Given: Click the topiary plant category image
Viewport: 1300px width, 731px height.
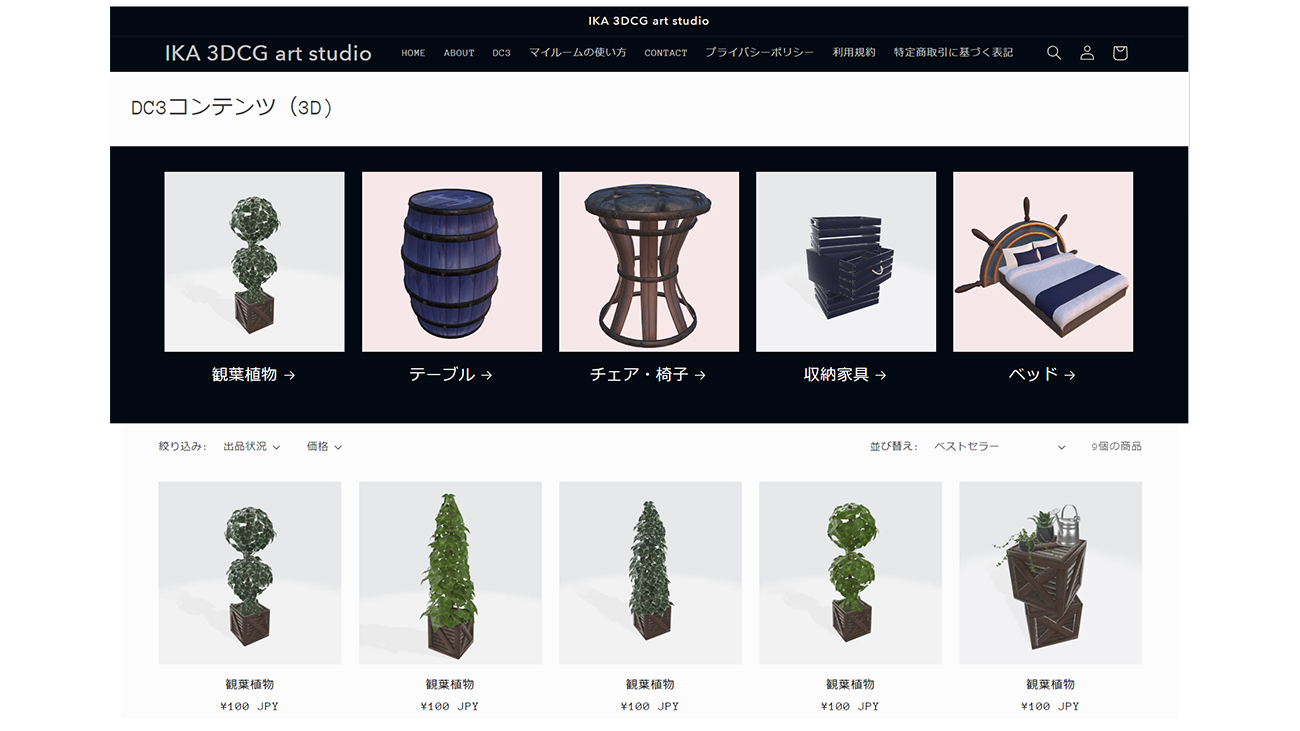Looking at the screenshot, I should coord(254,262).
